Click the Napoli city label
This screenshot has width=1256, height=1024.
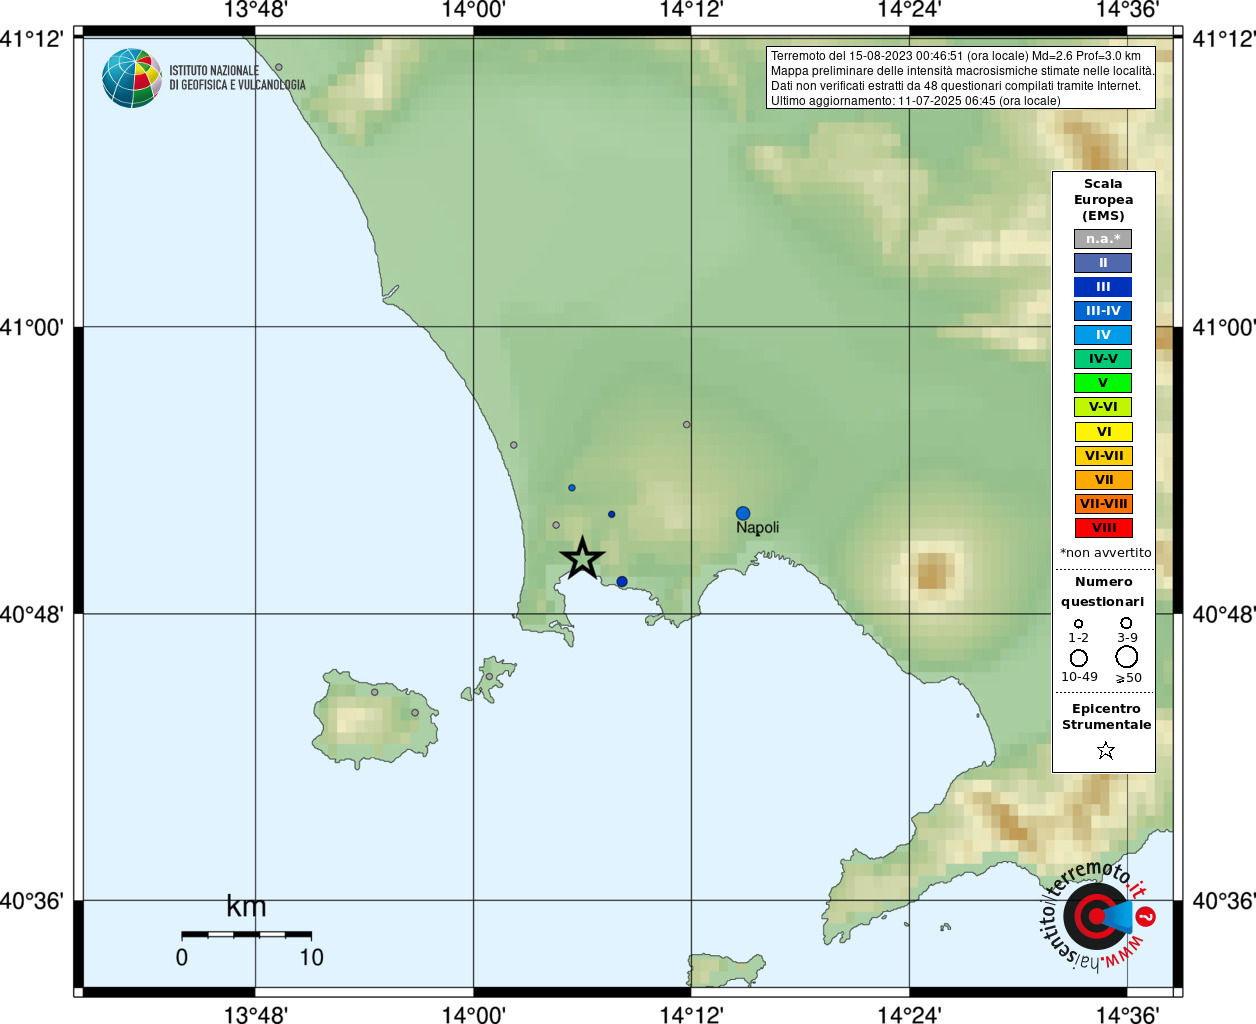pyautogui.click(x=757, y=528)
